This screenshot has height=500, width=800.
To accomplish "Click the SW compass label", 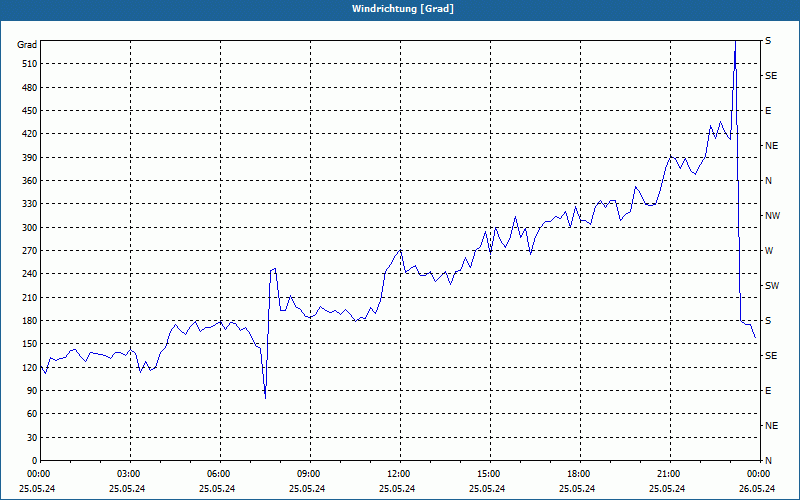I will tap(772, 286).
